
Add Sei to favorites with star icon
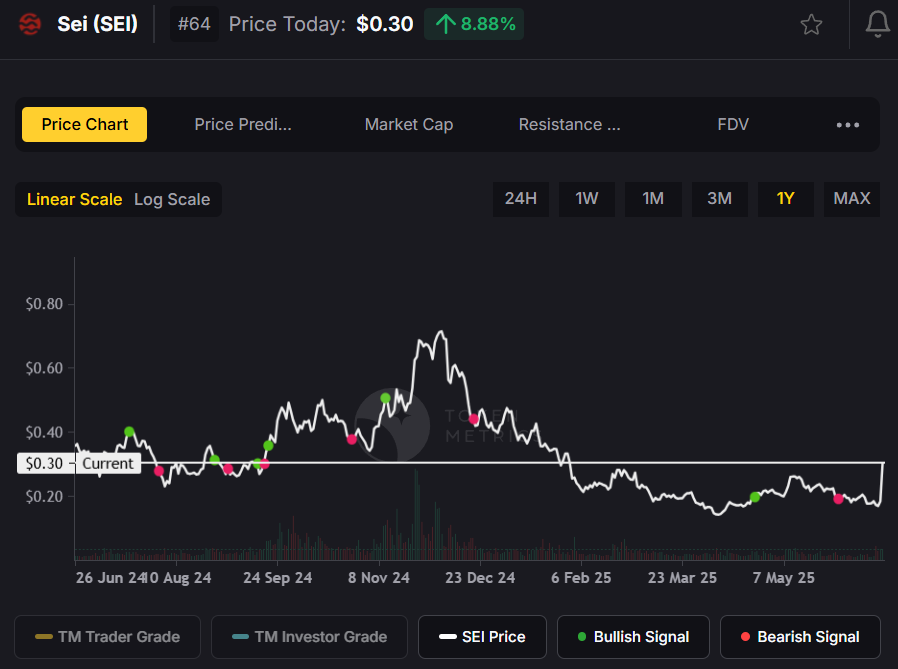point(811,25)
